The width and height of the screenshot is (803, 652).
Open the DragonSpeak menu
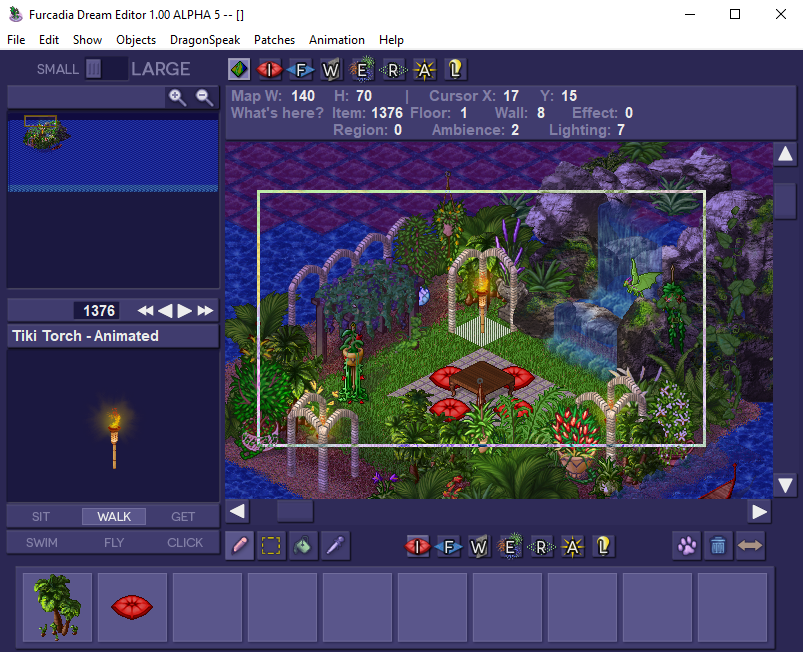pos(205,40)
